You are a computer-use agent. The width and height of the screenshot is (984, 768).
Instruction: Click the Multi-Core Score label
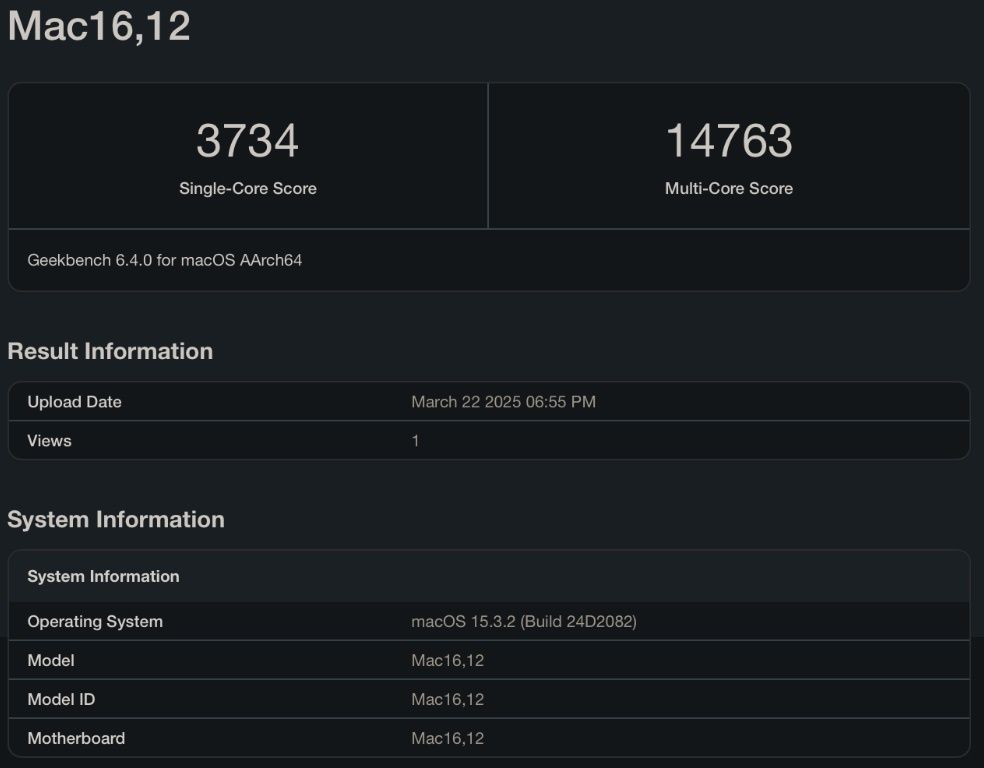[x=729, y=188]
